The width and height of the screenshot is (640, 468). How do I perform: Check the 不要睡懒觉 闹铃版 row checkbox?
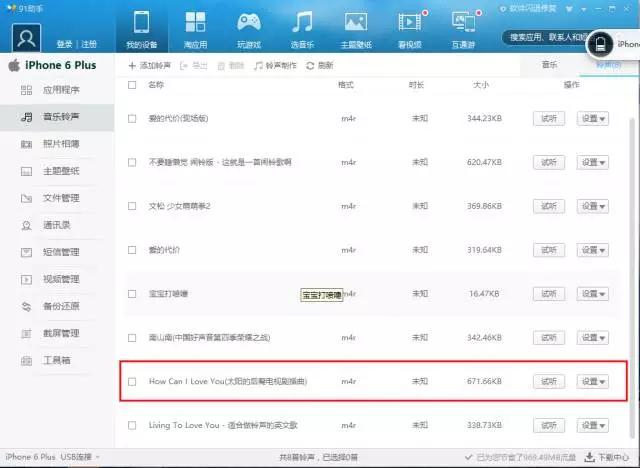click(x=132, y=162)
